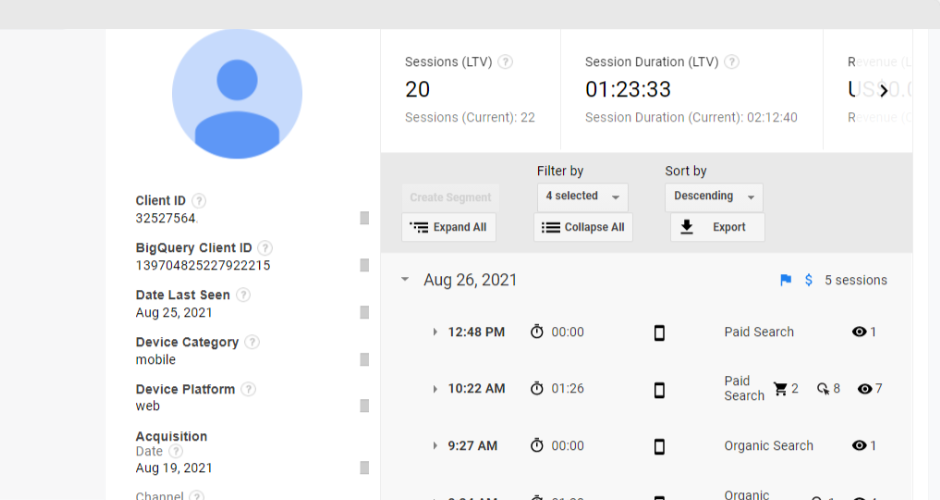The width and height of the screenshot is (940, 500).
Task: Click the blue flag goal icon
Action: [786, 281]
